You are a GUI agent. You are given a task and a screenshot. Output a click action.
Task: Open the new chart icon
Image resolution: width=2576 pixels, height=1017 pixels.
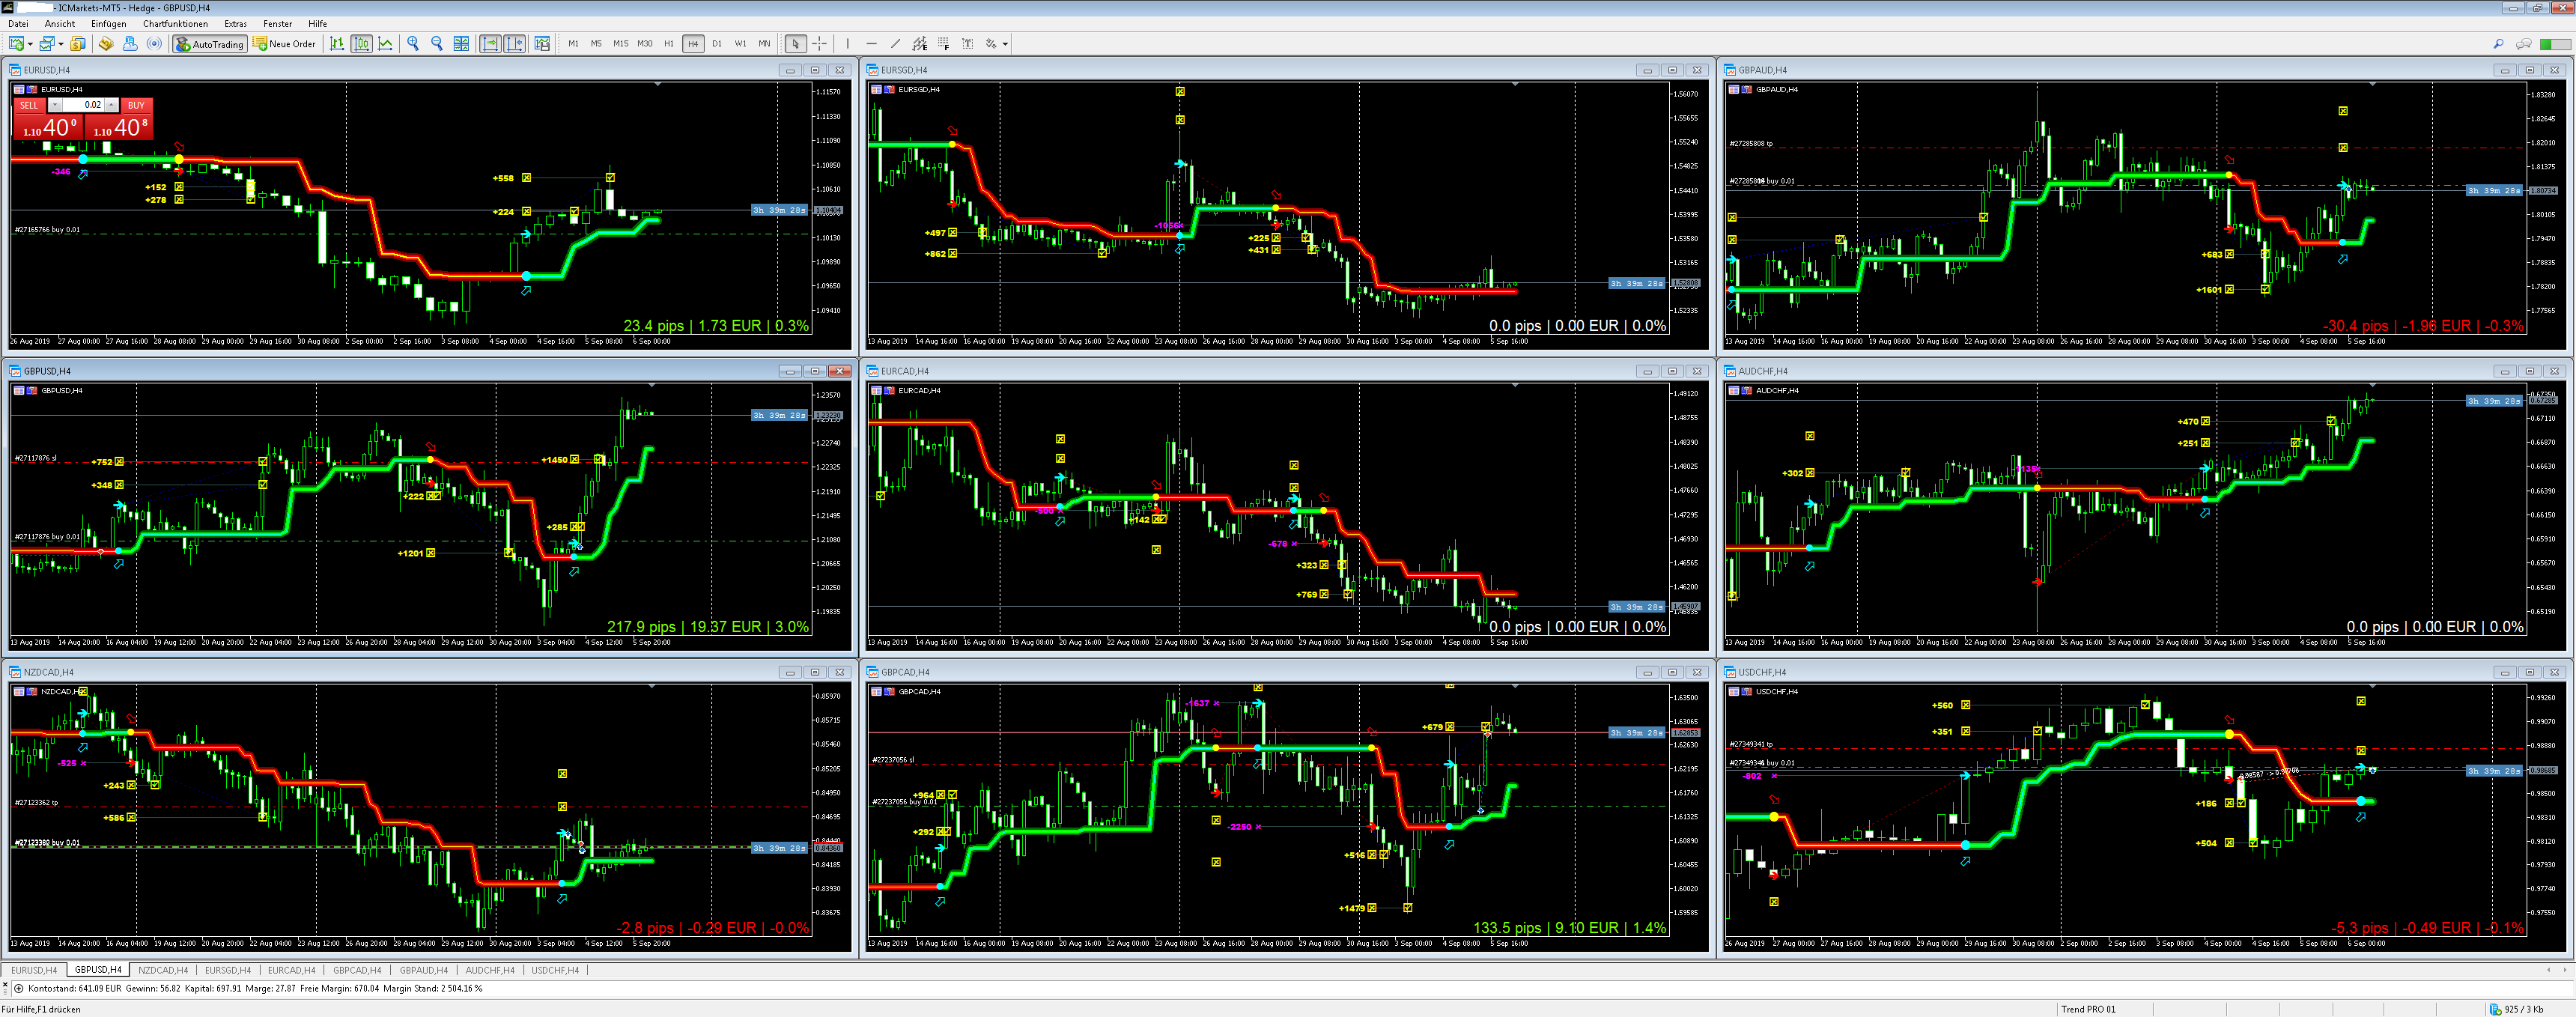(x=16, y=44)
